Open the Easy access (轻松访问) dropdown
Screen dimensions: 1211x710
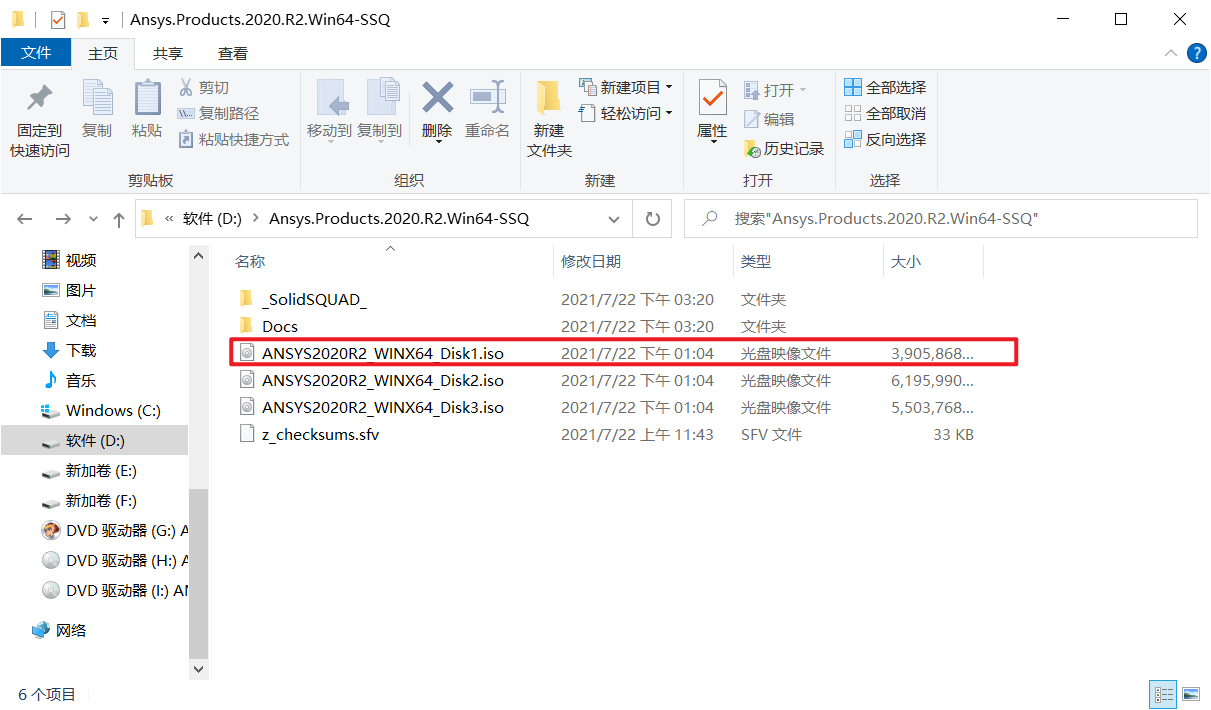pyautogui.click(x=625, y=113)
